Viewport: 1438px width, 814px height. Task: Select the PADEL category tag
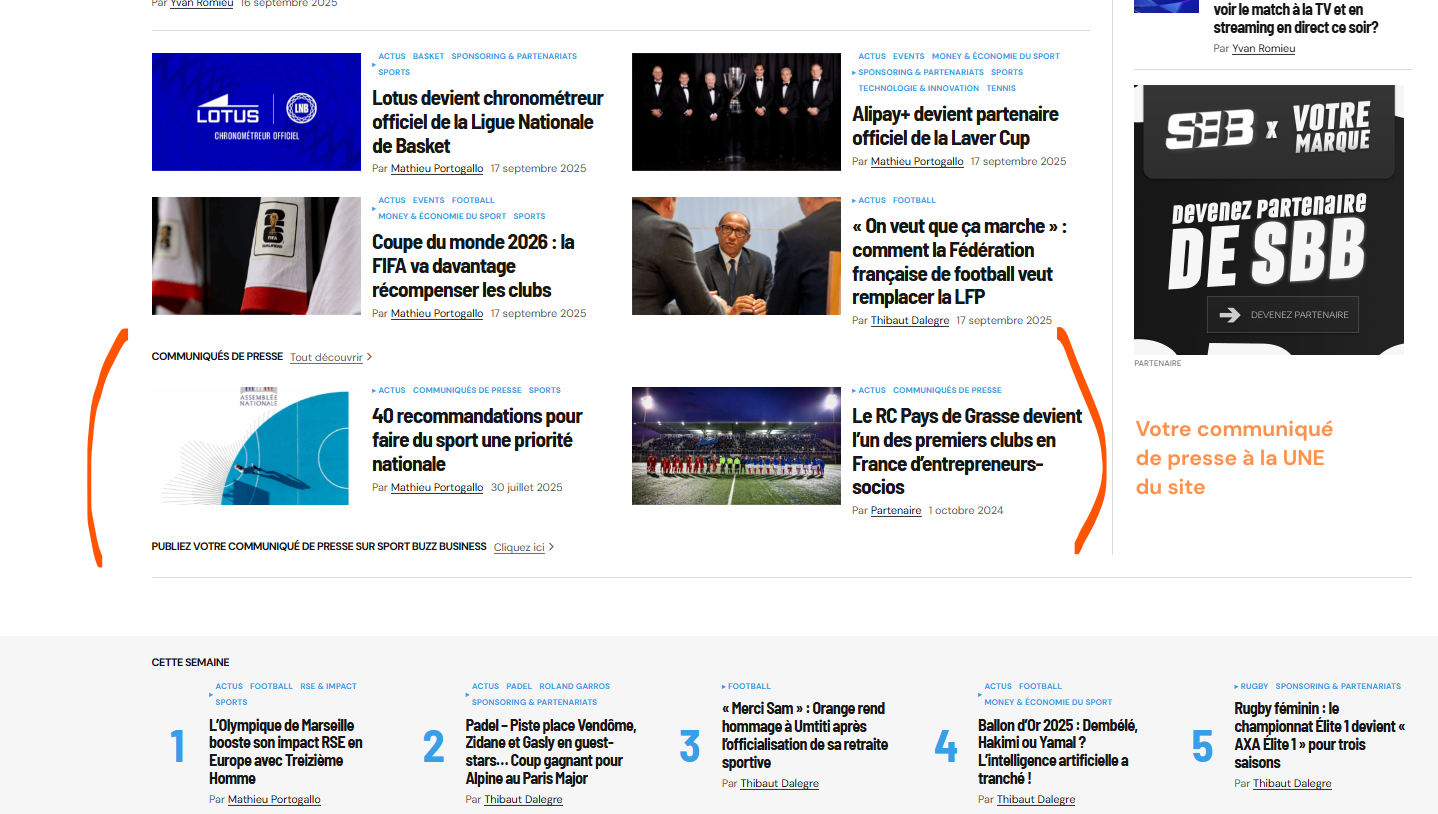[x=519, y=687]
